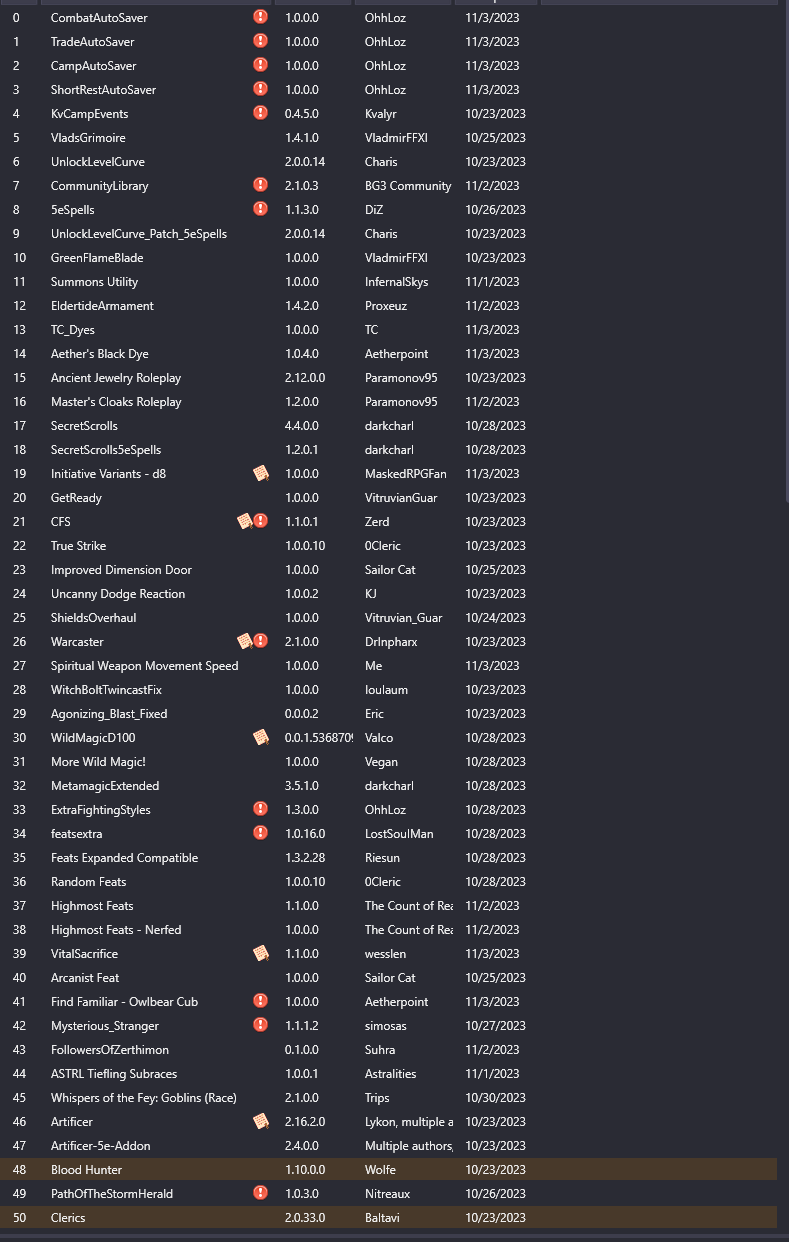Click the warning icon beside ExtraFightingStyles

[261, 809]
